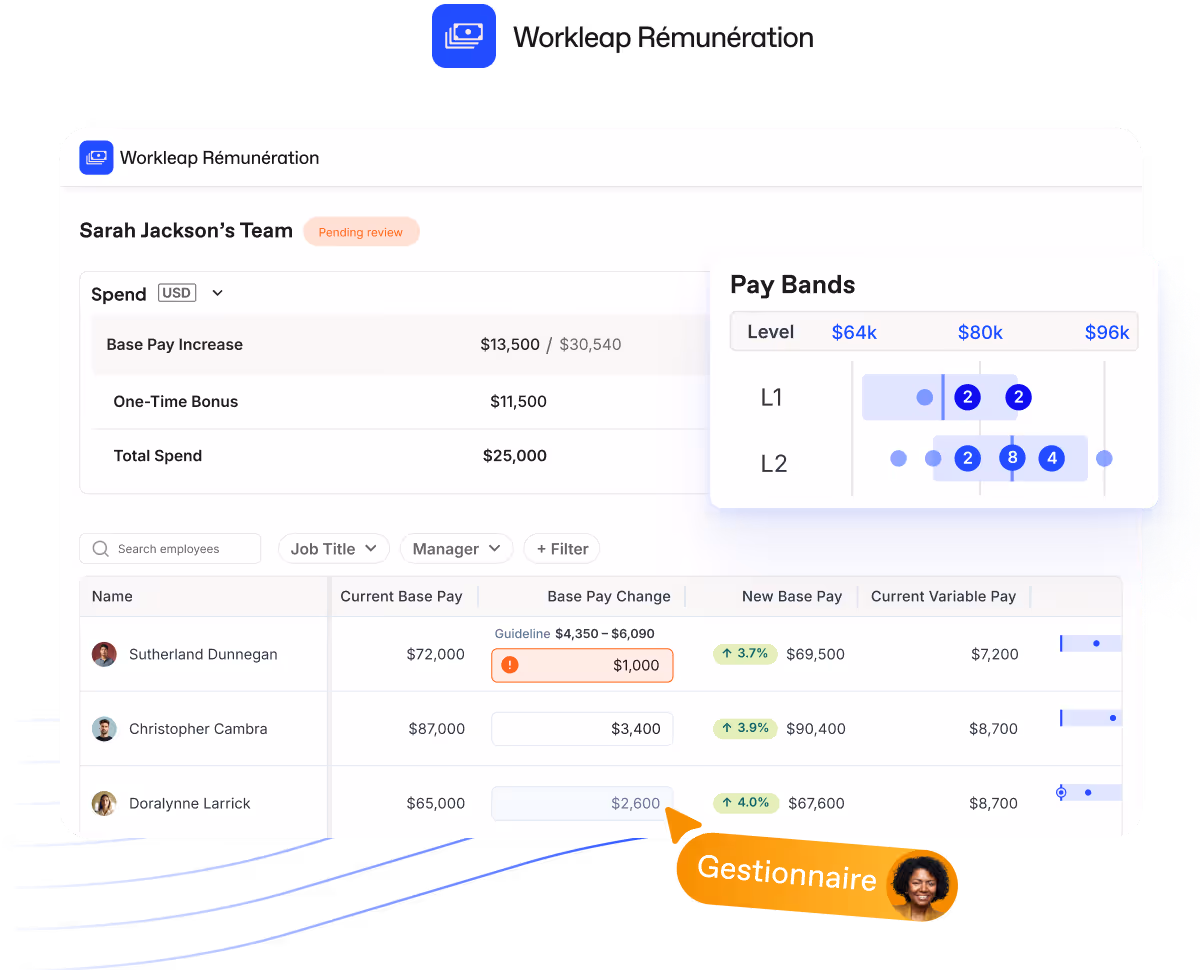The height and width of the screenshot is (970, 1200).
Task: Edit Christopher Cambra's $3,400 base pay change
Action: (582, 729)
